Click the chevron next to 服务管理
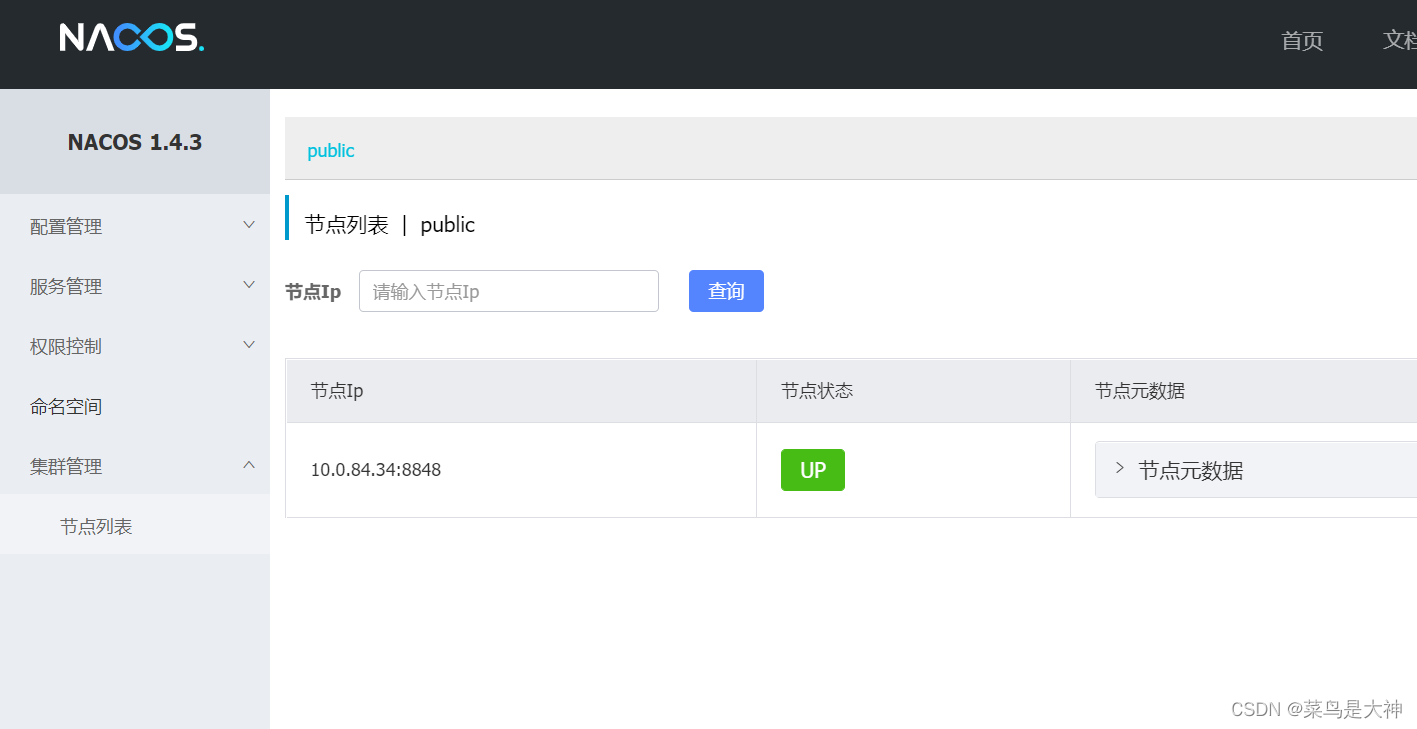Screen dimensions: 1417x729 pos(249,285)
